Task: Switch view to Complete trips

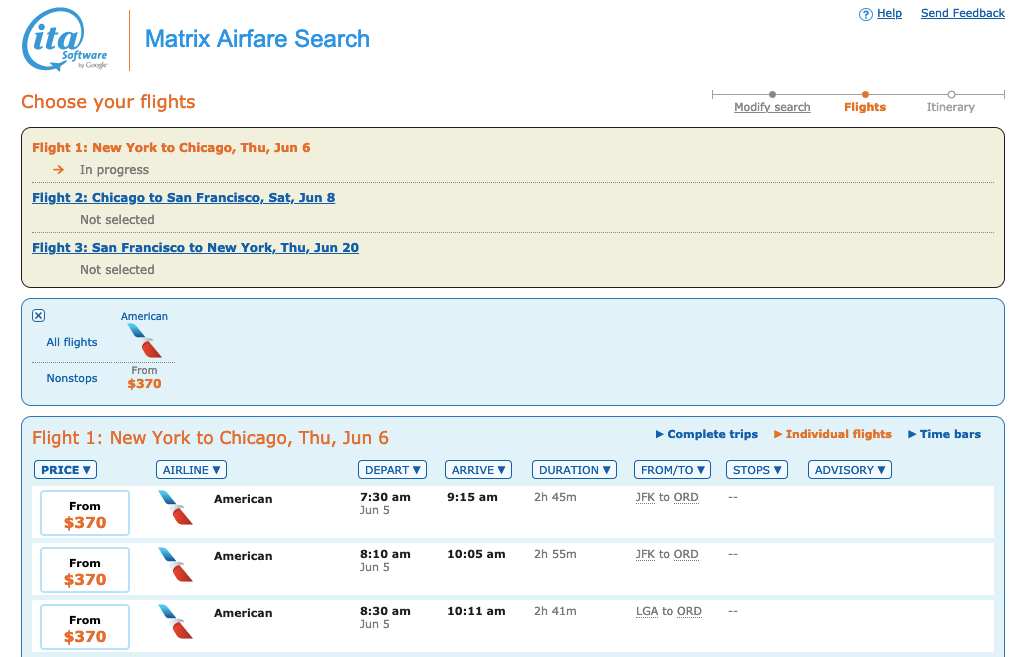Action: click(713, 434)
